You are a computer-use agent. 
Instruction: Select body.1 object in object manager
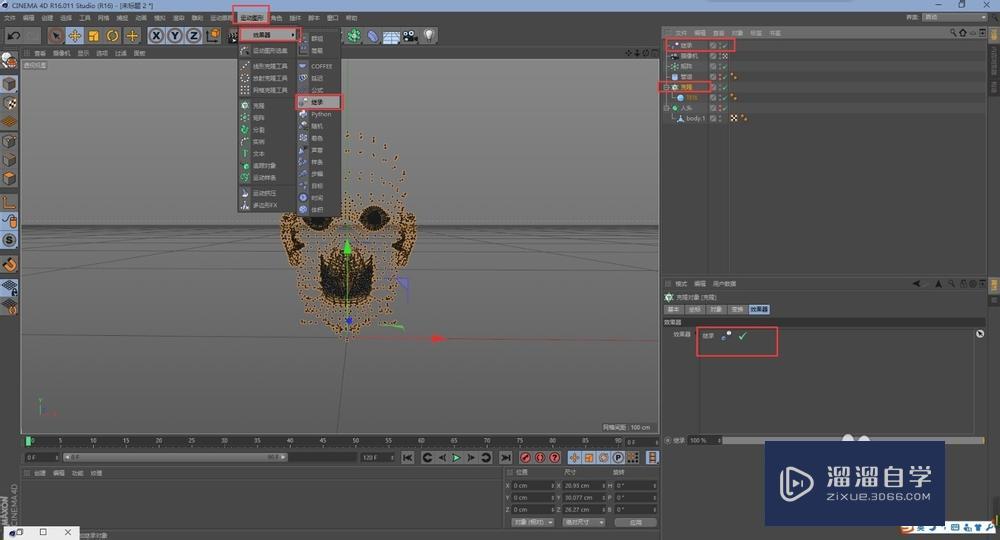tap(696, 119)
